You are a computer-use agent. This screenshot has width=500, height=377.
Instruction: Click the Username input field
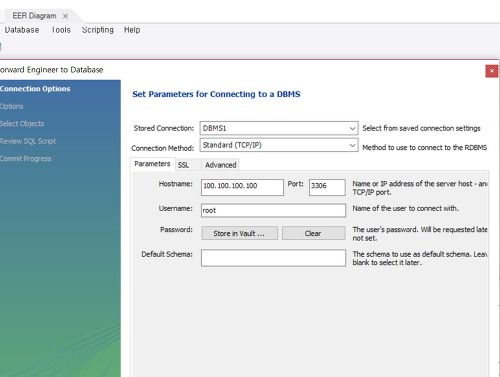[273, 211]
